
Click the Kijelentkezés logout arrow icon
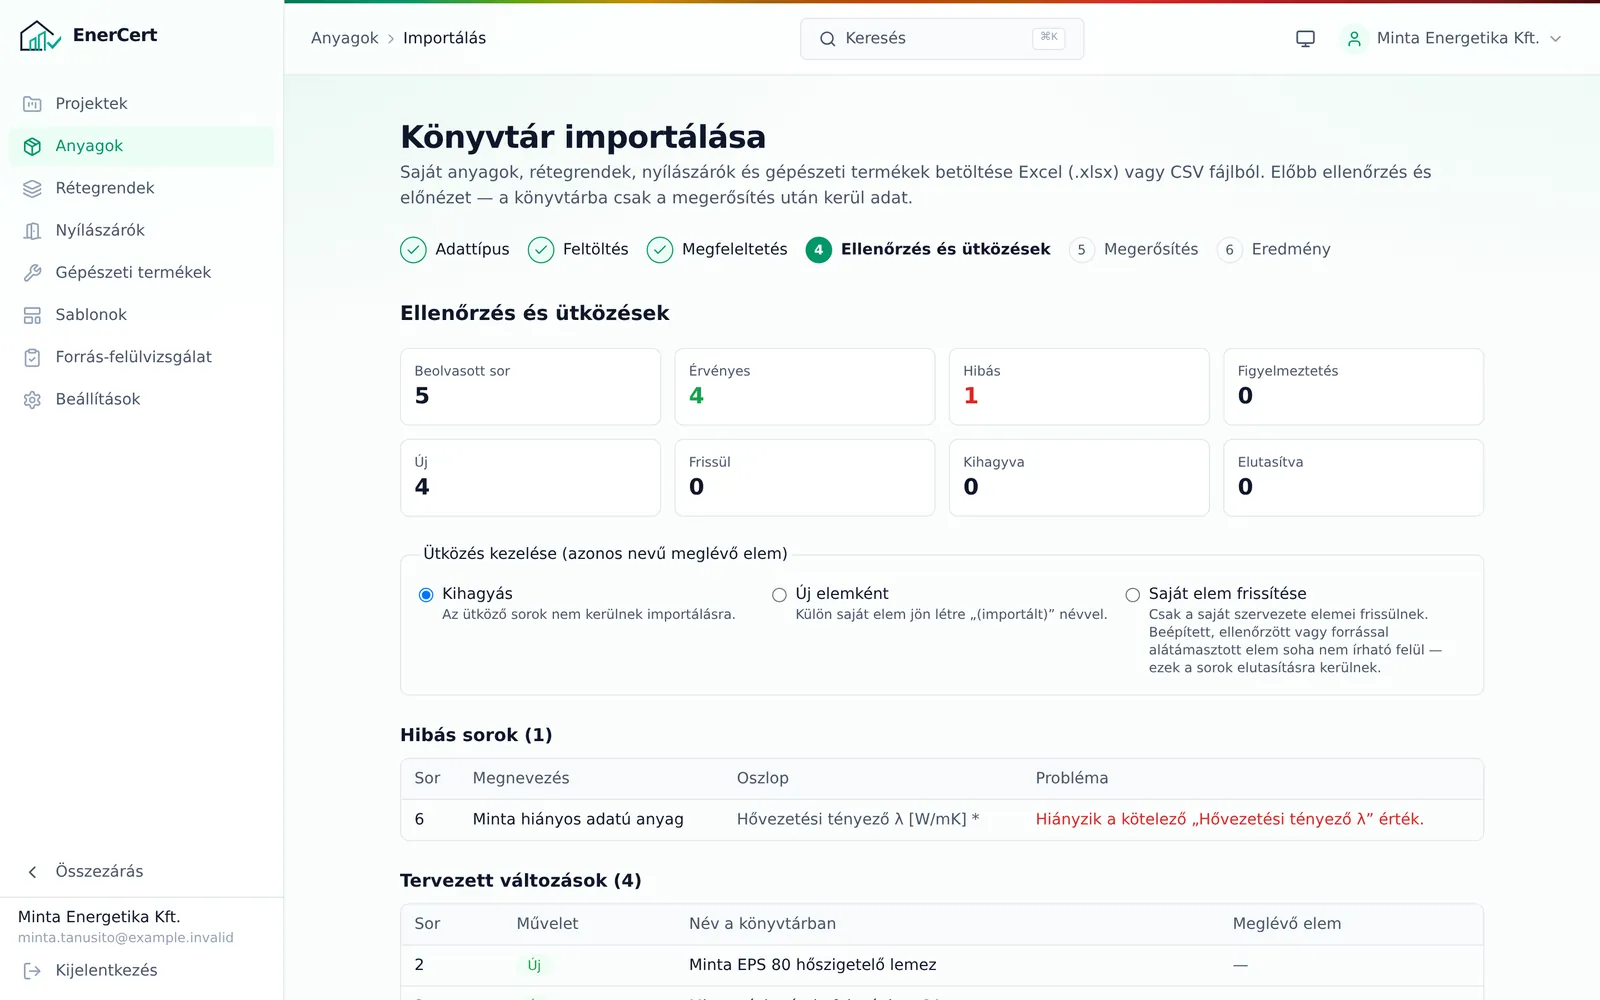32,971
